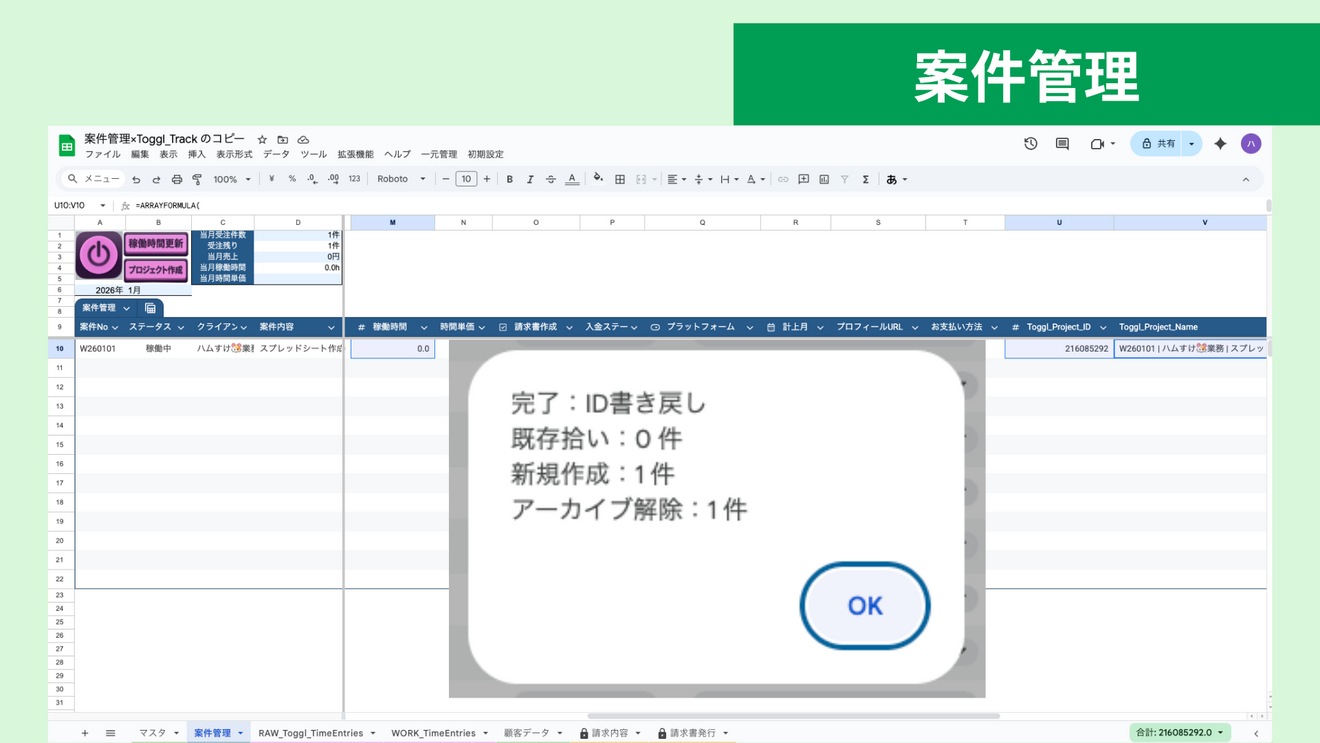
Task: Open the 一元管理 custom menu
Action: (439, 155)
